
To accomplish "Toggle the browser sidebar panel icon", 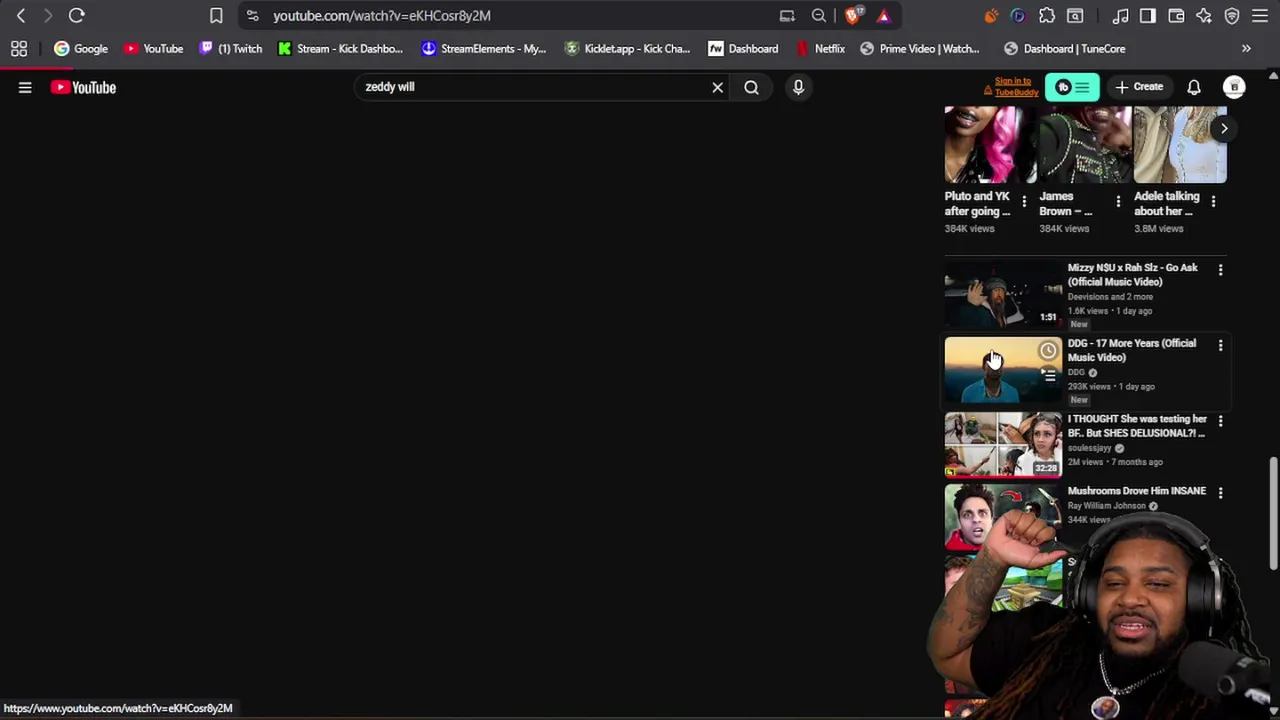I will point(1148,16).
